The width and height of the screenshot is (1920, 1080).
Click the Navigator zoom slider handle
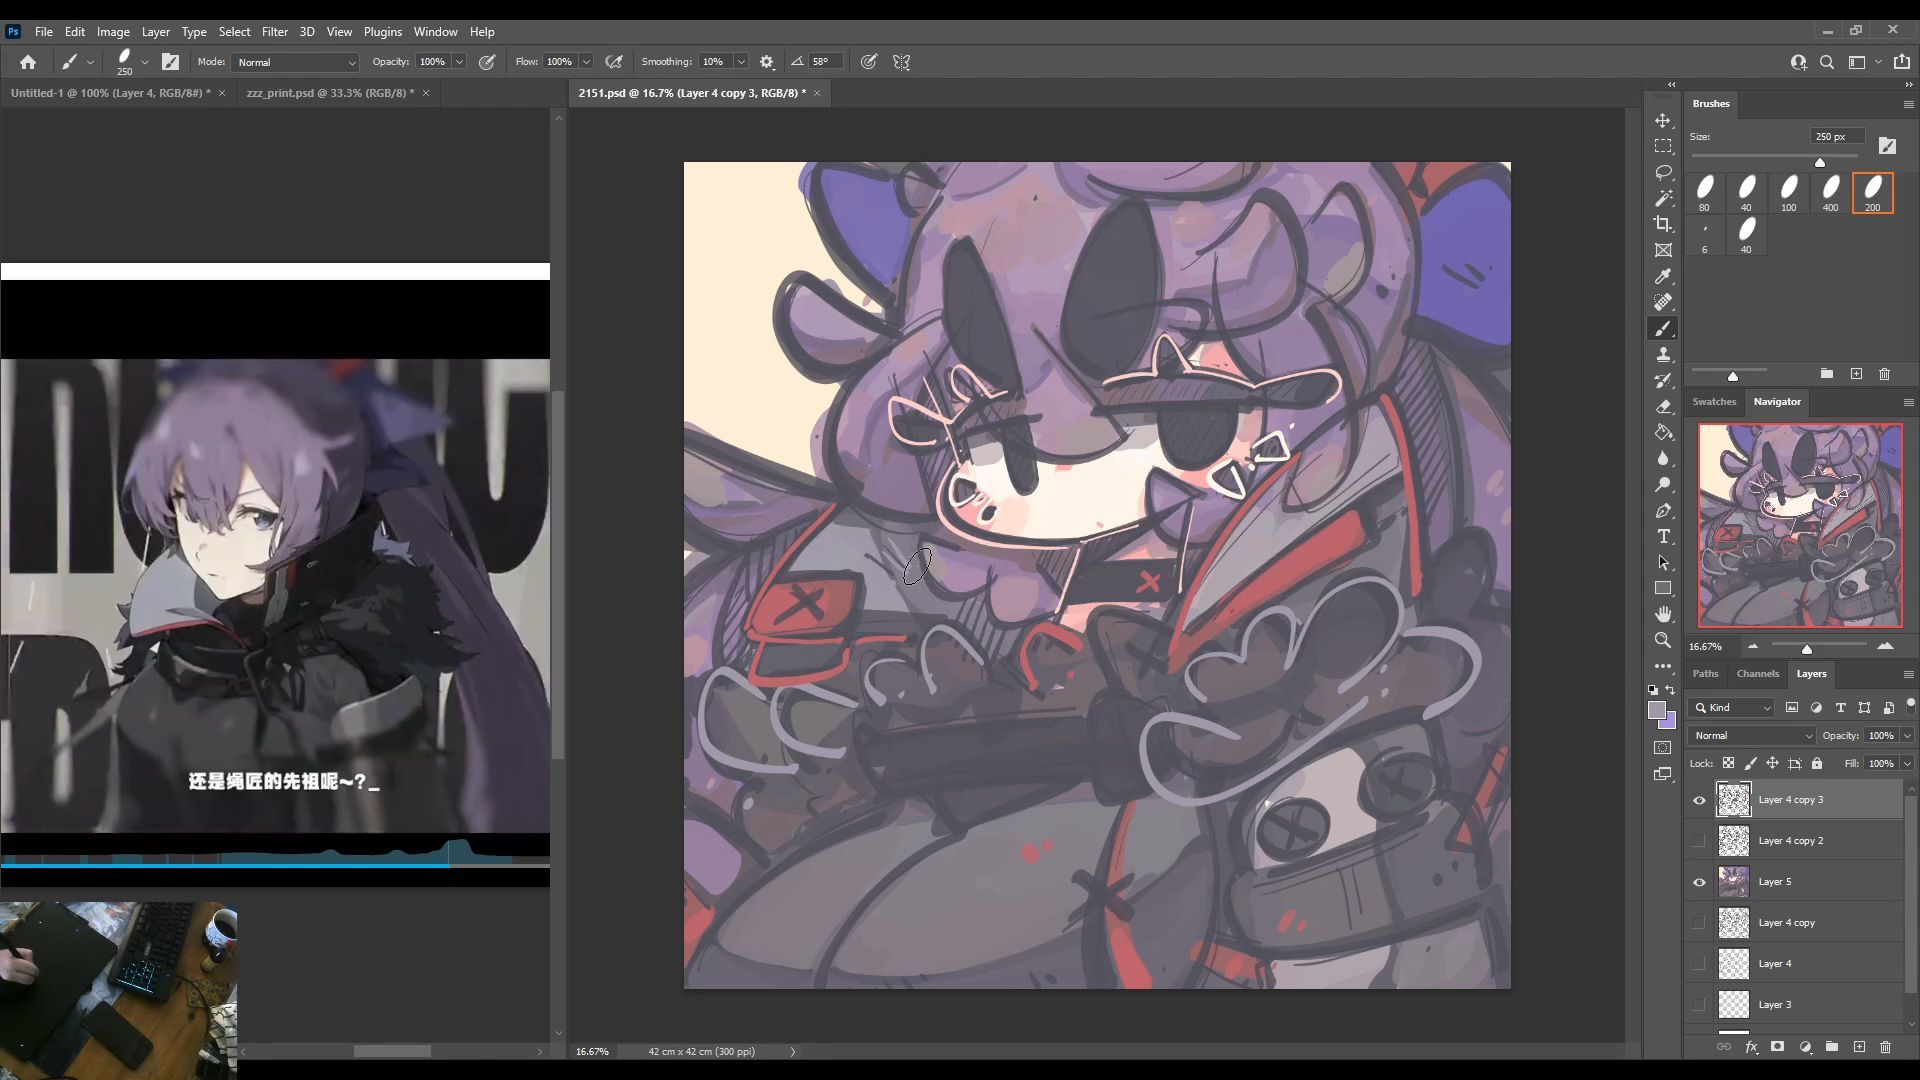pos(1807,649)
